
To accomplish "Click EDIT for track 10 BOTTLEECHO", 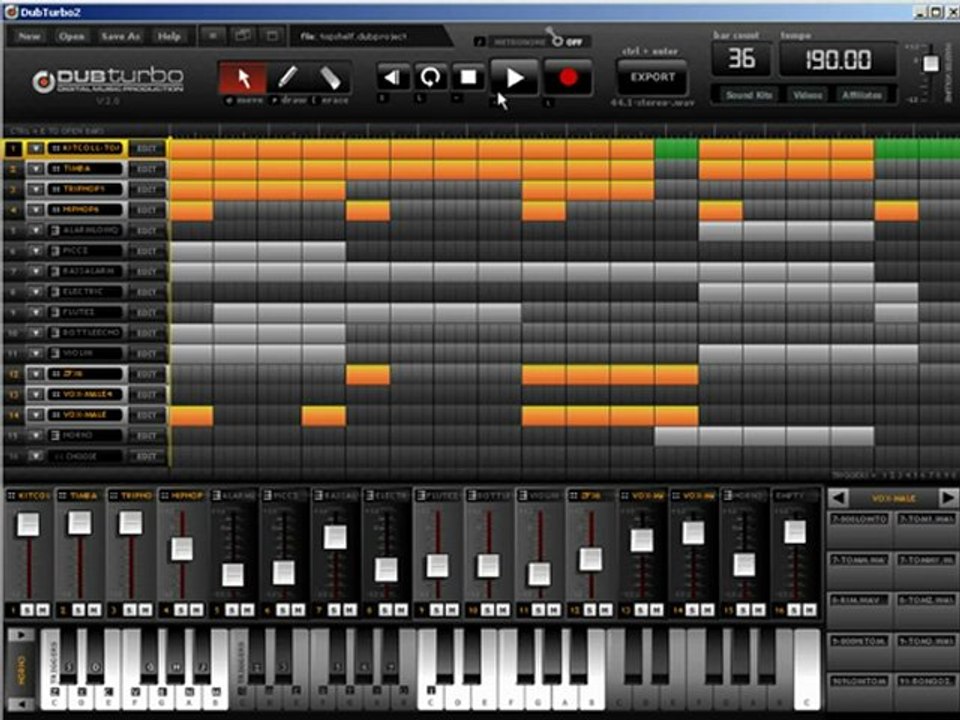I will coord(147,333).
